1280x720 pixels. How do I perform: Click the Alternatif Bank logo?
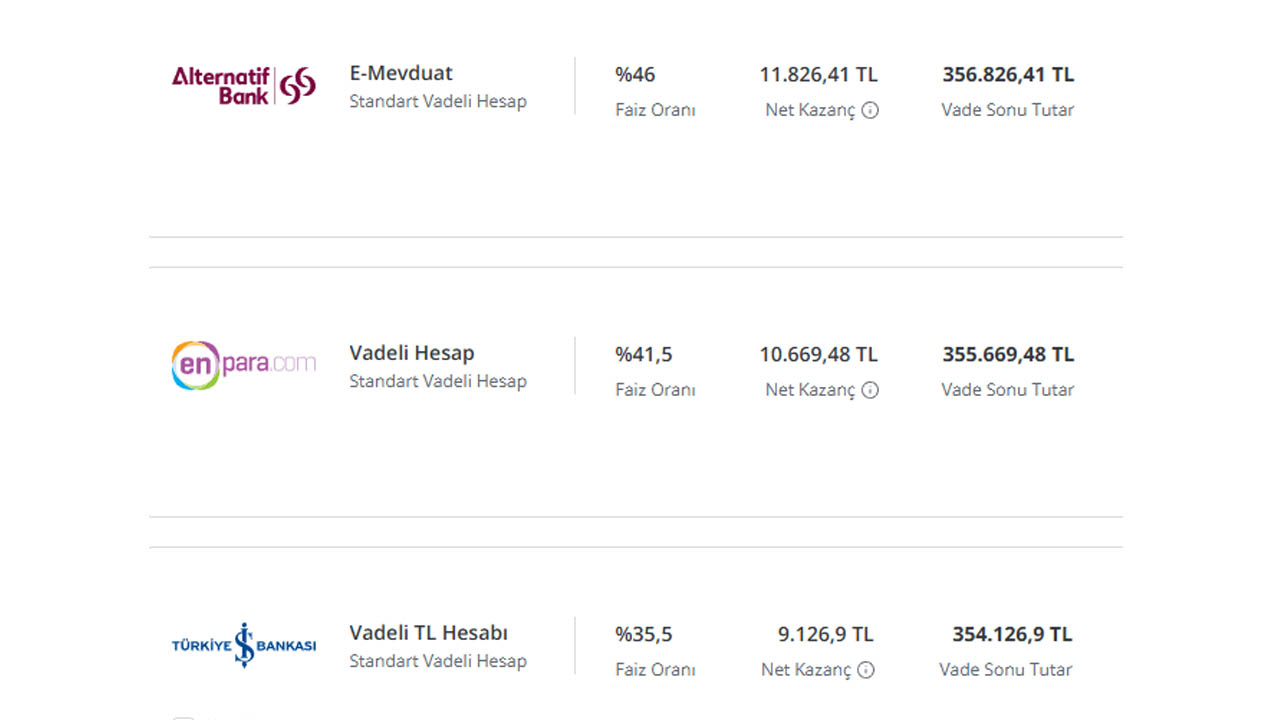(244, 86)
